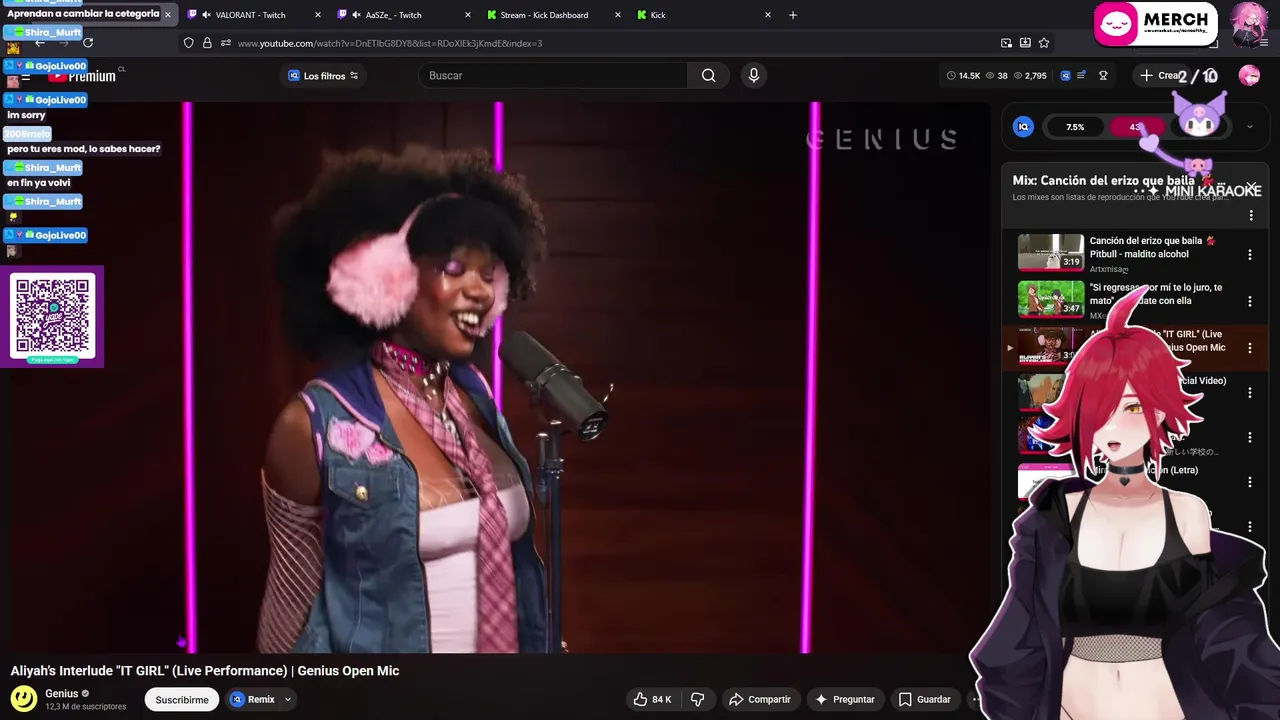Close the VALORANT - Twitch tab

pos(318,15)
